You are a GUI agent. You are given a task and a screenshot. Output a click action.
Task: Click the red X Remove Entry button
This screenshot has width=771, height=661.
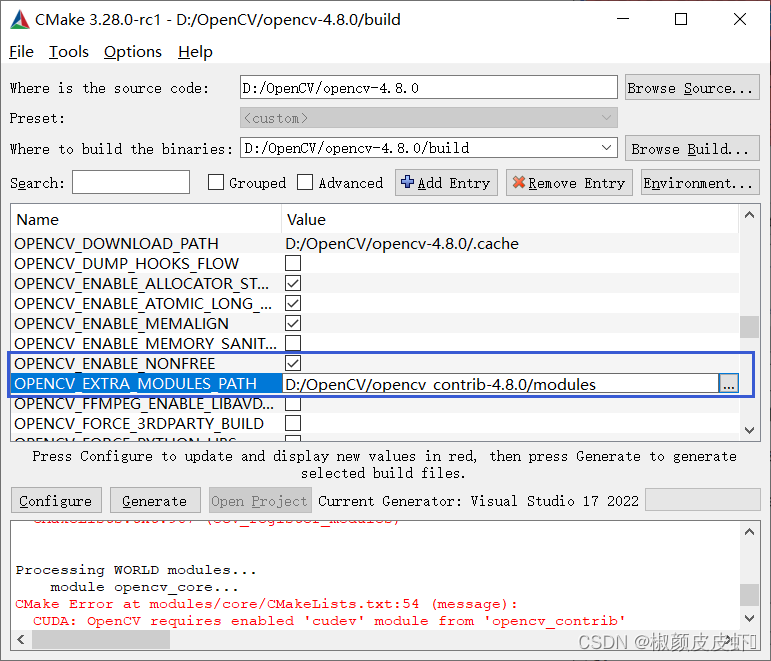click(x=569, y=183)
